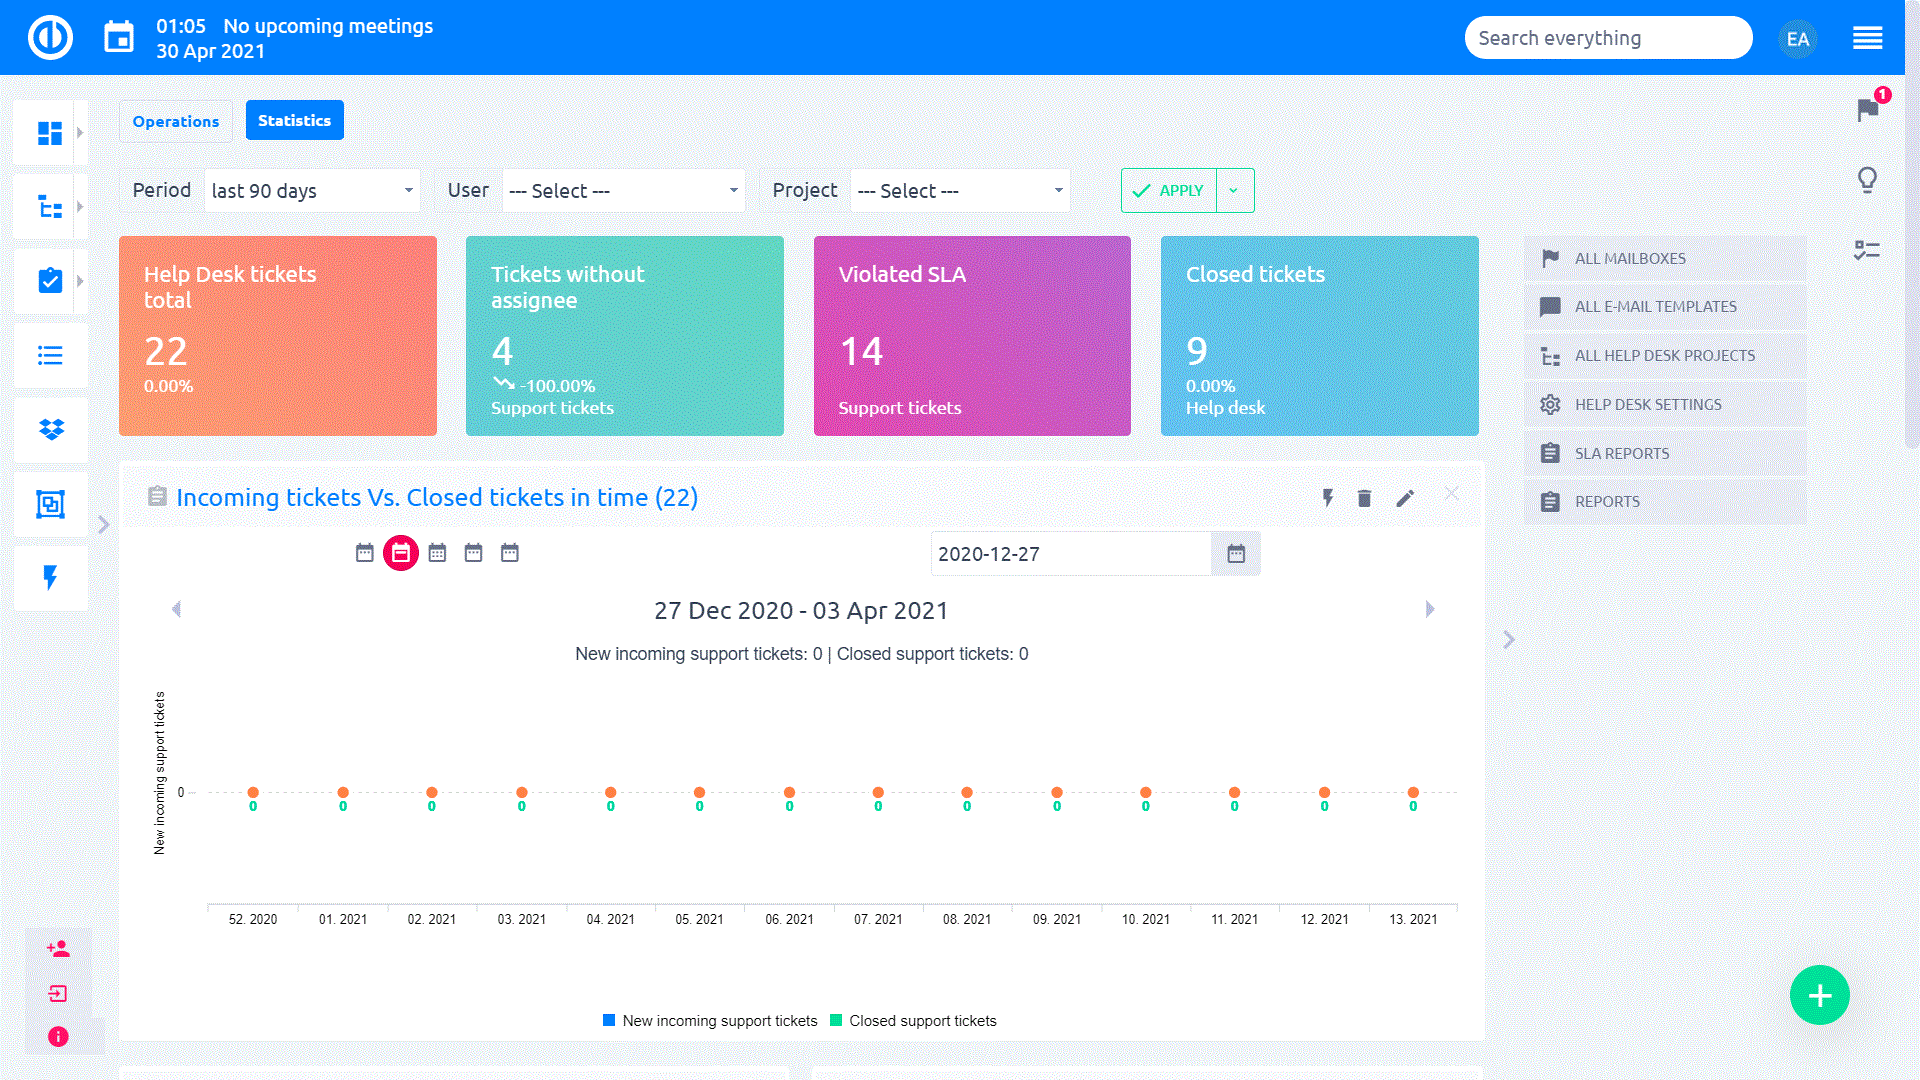Click the date field showing 2020-12-27

1070,553
